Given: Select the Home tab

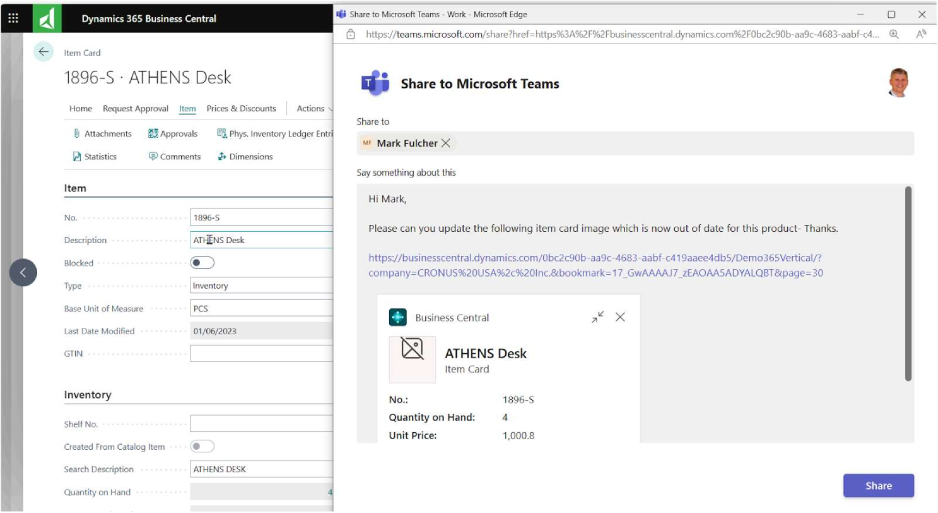Looking at the screenshot, I should click(80, 108).
